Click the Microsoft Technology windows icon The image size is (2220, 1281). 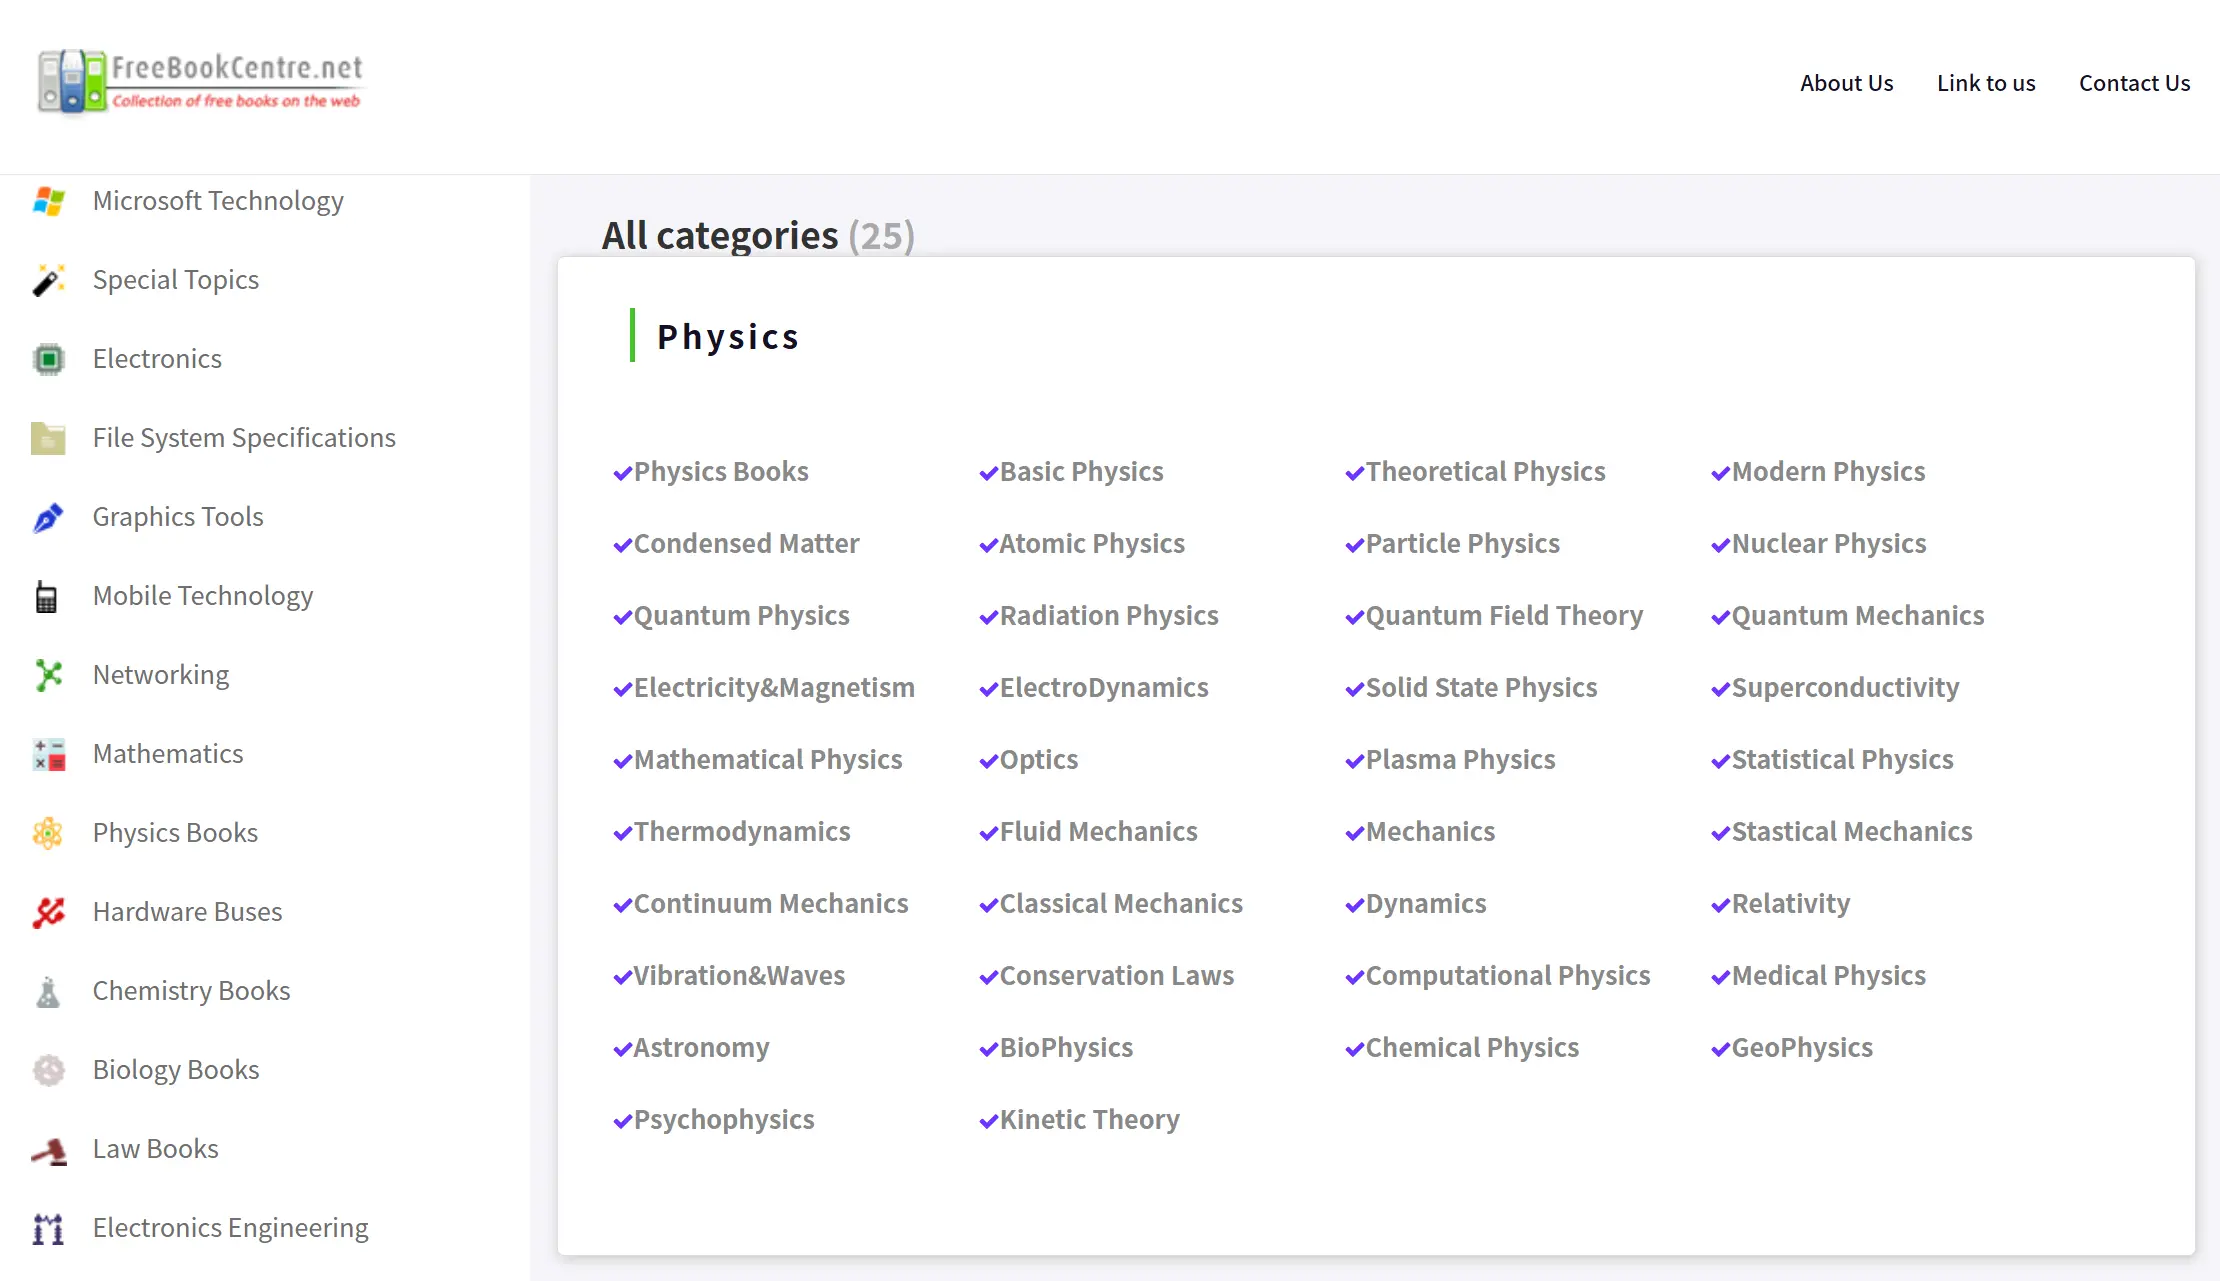click(48, 201)
